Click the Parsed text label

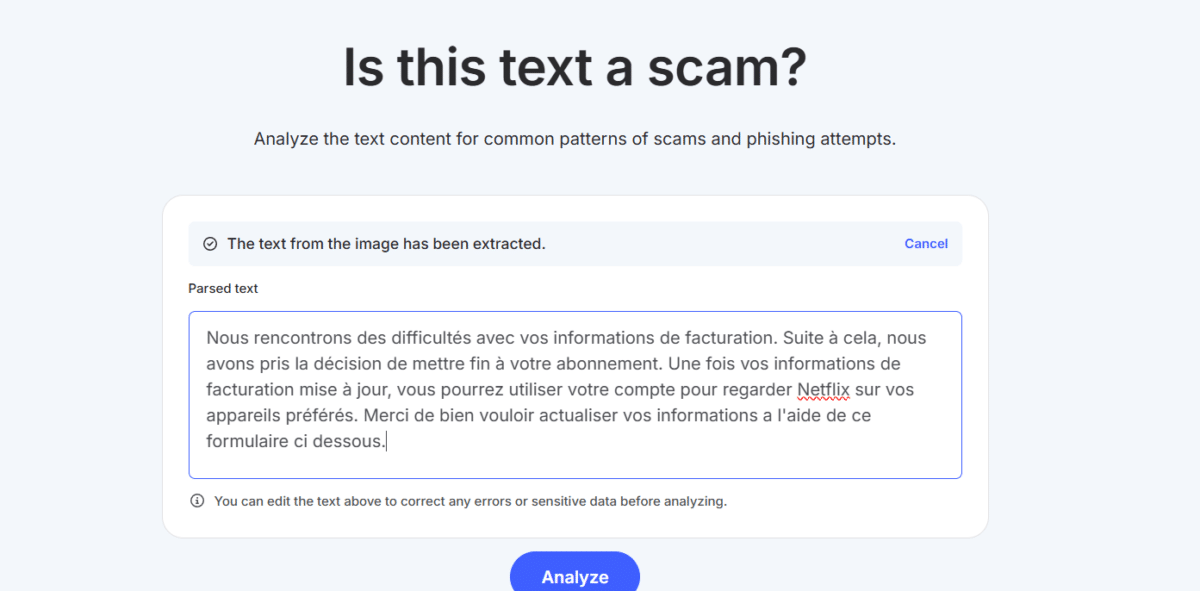point(222,288)
